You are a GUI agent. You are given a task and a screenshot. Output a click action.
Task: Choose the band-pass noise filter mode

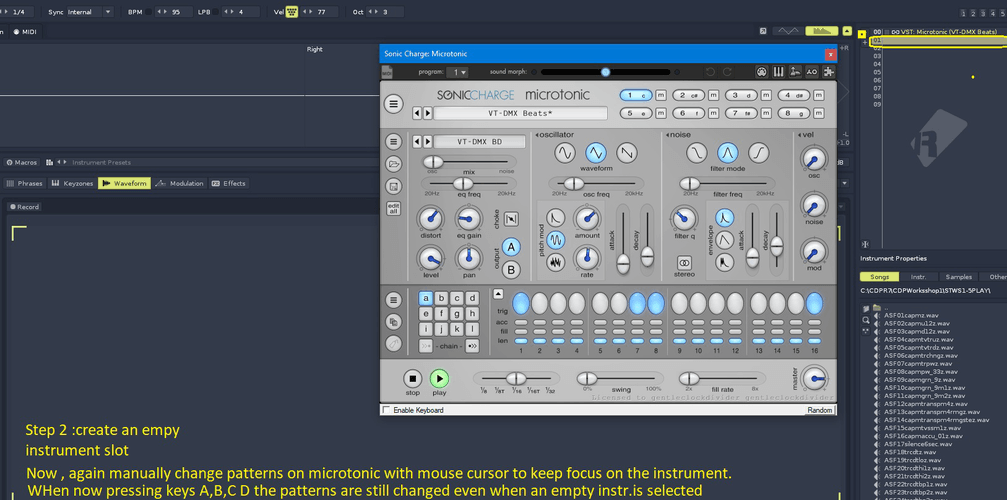pos(728,153)
